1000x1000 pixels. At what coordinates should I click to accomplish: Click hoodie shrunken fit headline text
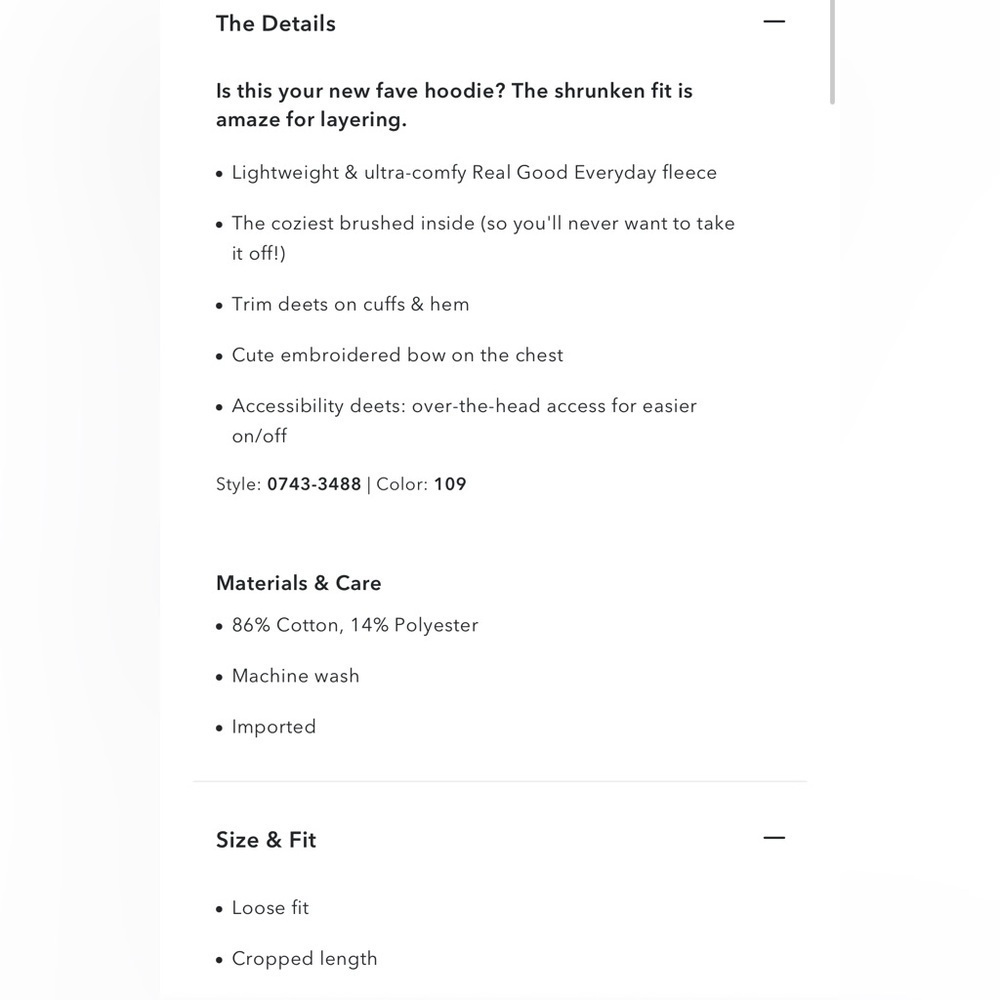(x=454, y=105)
